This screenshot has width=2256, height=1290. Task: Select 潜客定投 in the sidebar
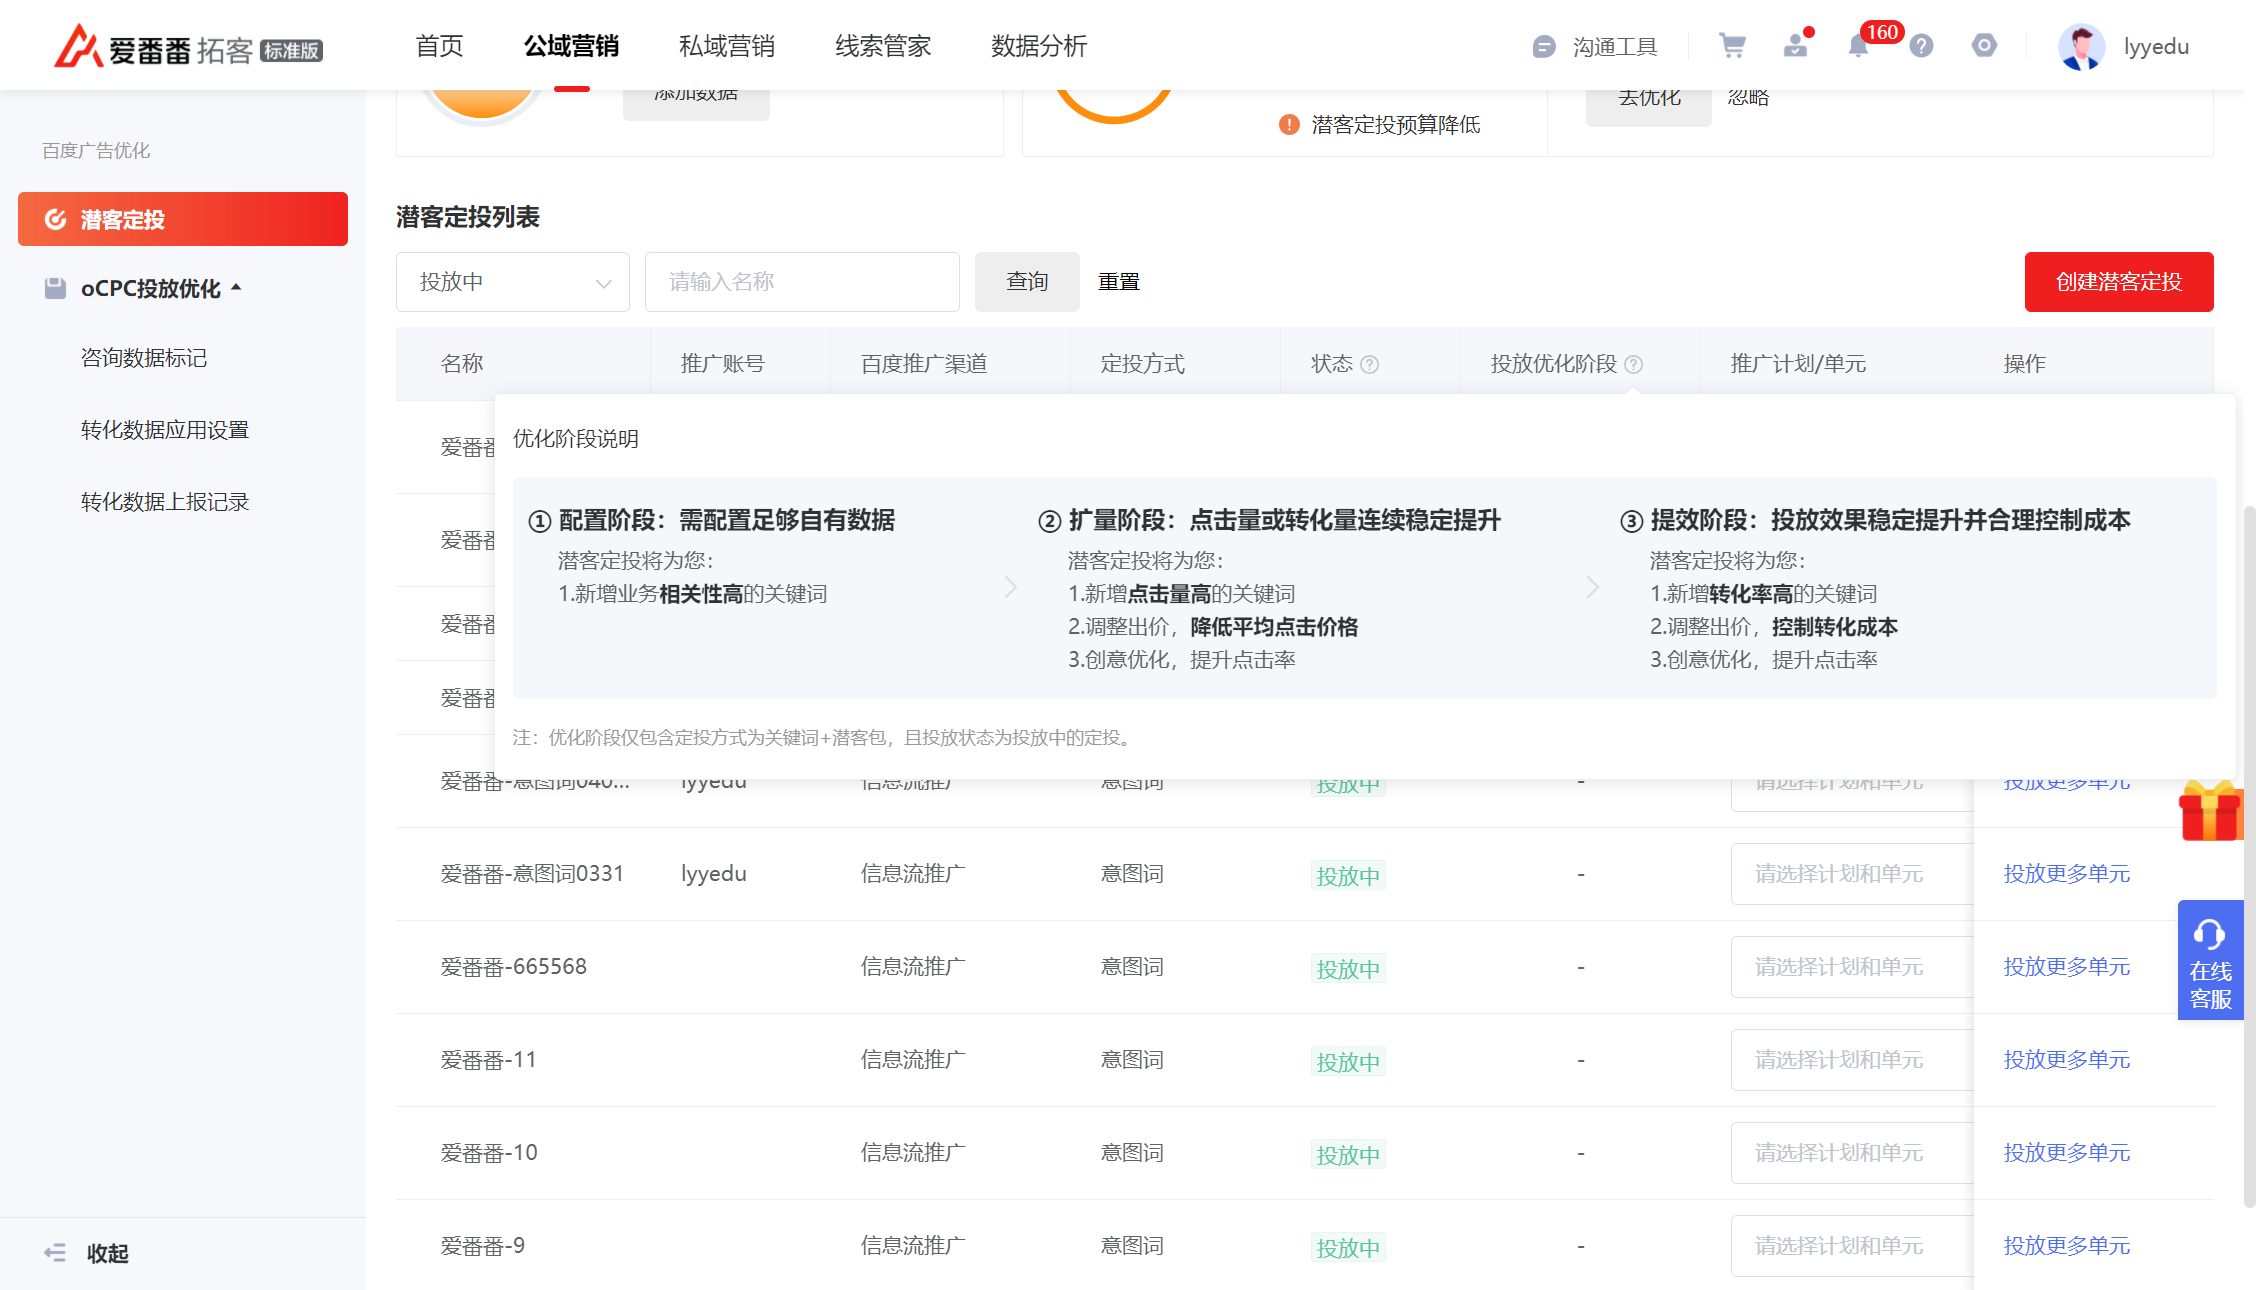pyautogui.click(x=183, y=219)
